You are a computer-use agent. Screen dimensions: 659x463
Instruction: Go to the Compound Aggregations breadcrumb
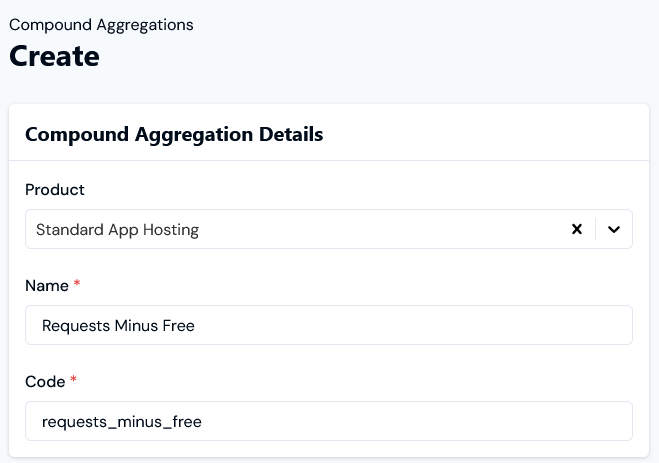click(x=101, y=25)
